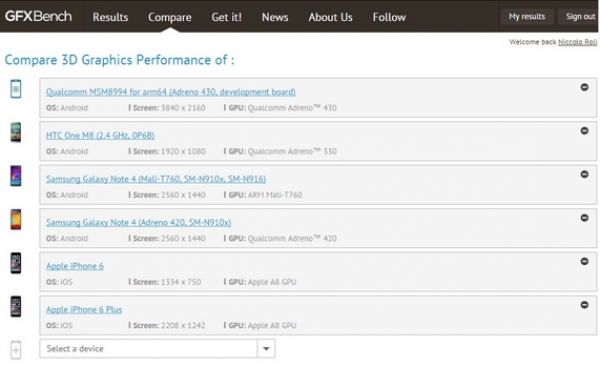Click Compare 3D Graphics Performance heading
The height and width of the screenshot is (367, 600).
tap(119, 60)
